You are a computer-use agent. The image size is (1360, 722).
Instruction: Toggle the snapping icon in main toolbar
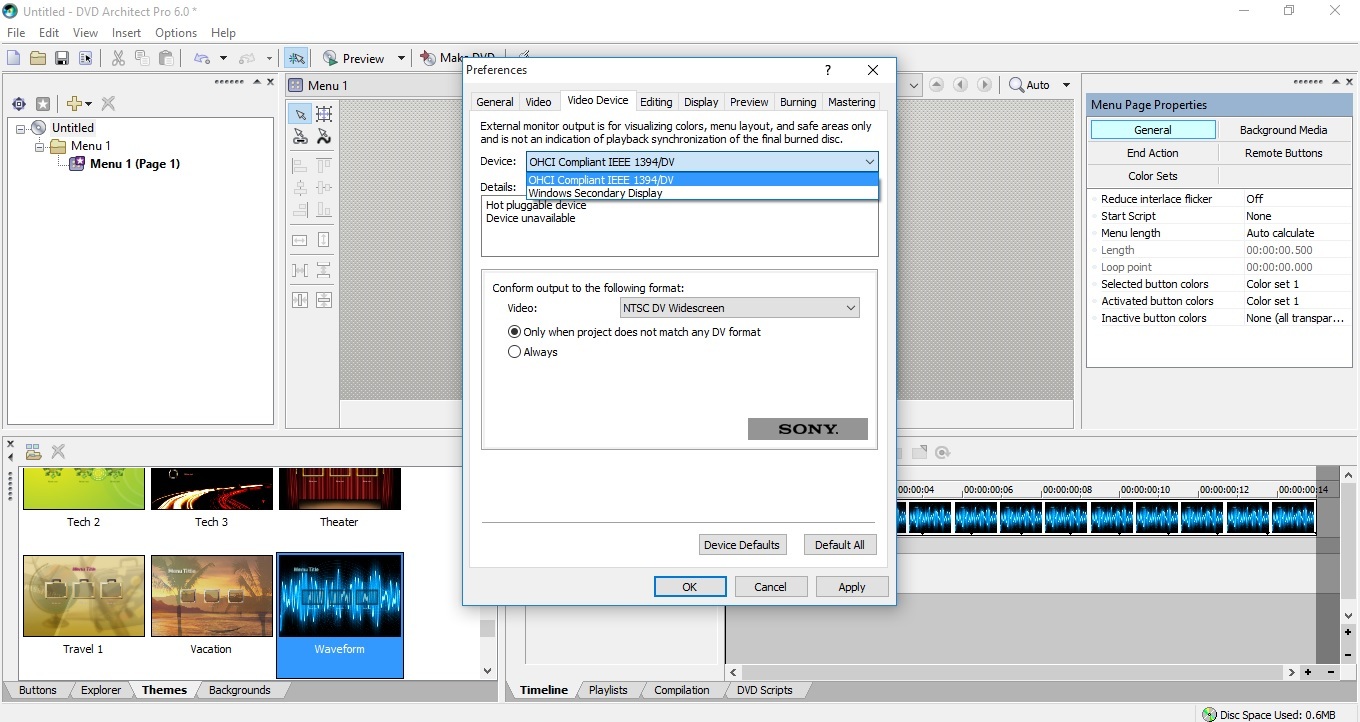click(x=296, y=58)
